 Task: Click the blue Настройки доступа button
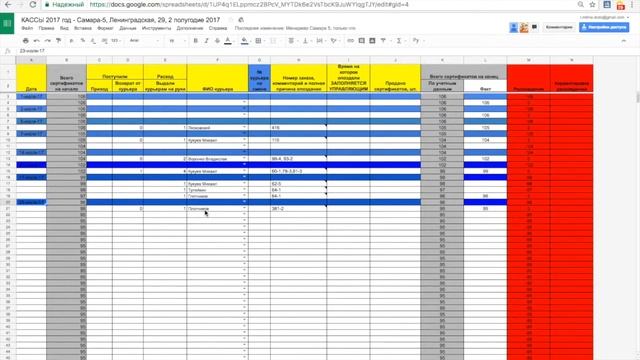point(604,27)
